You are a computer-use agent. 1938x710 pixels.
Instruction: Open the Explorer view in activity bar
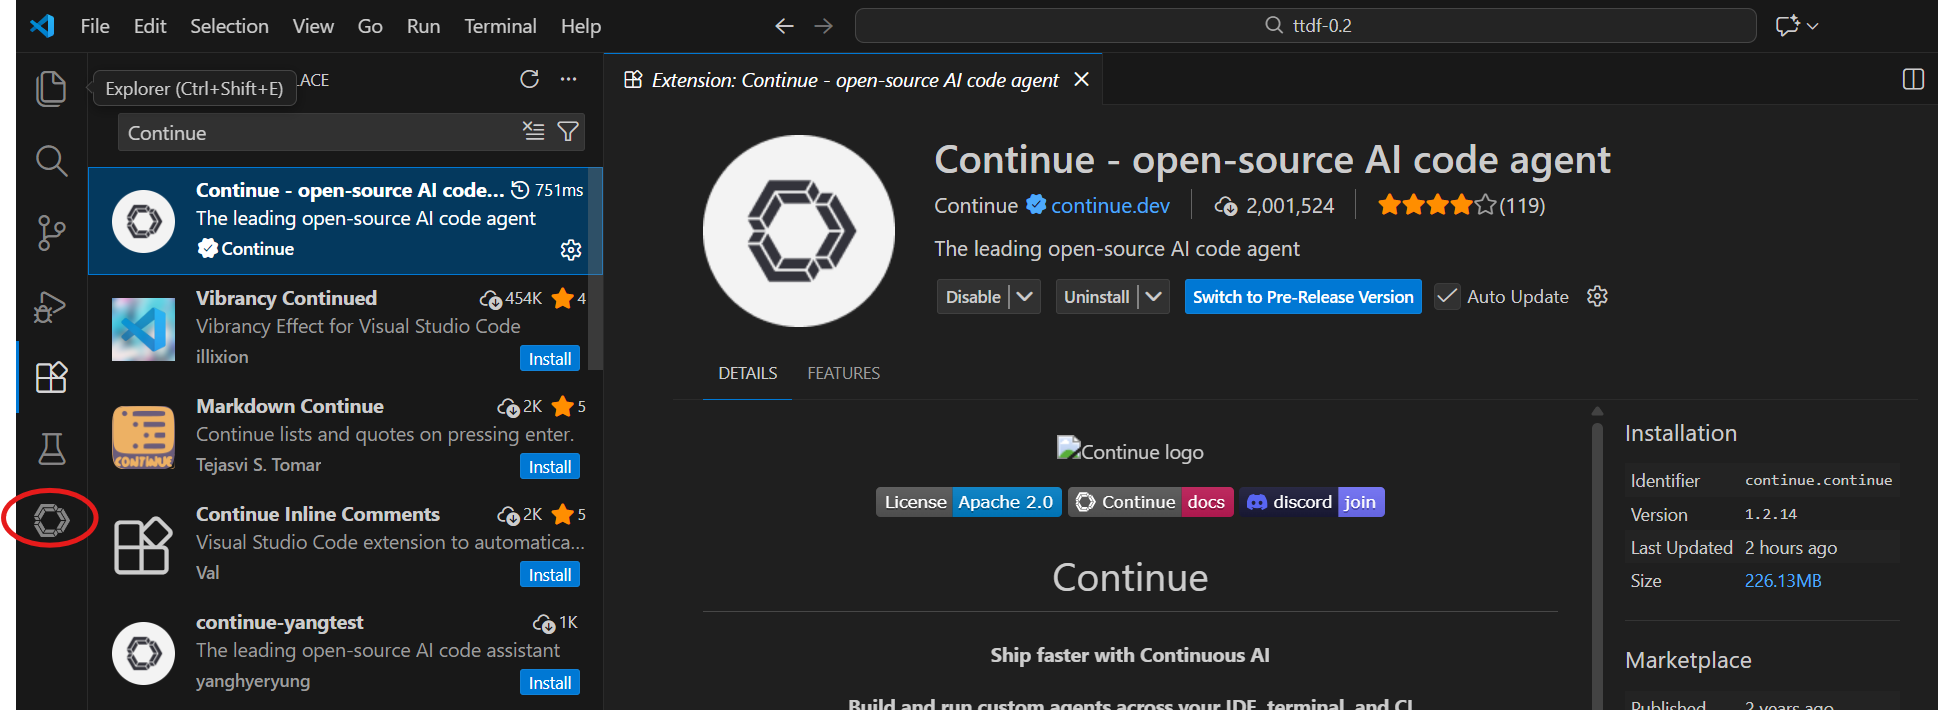pyautogui.click(x=51, y=88)
